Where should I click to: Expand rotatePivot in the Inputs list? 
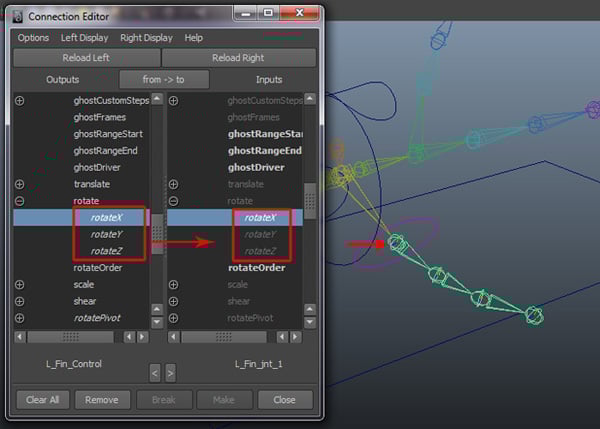click(173, 318)
